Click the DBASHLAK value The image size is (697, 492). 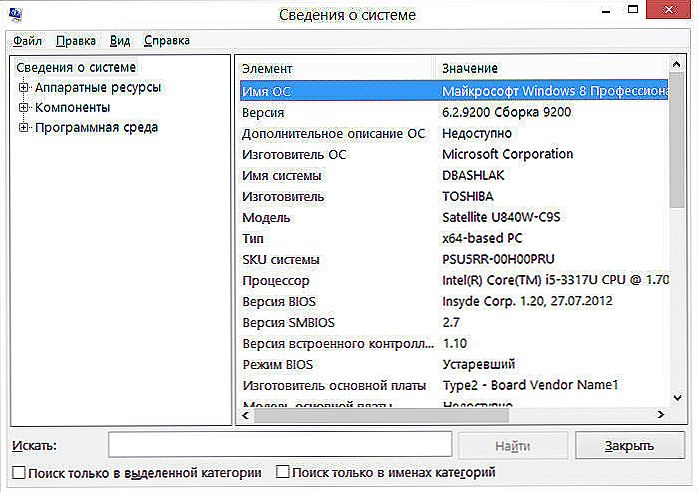[x=473, y=175]
